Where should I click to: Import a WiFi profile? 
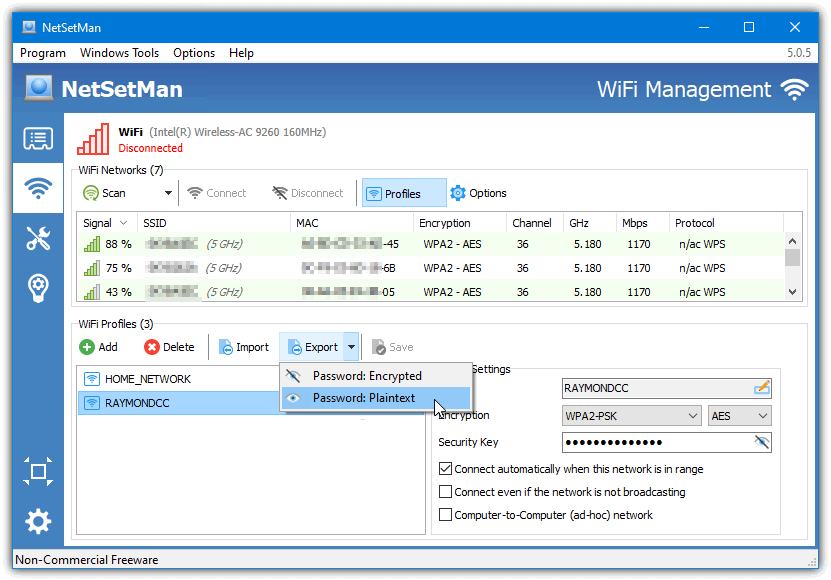(244, 347)
